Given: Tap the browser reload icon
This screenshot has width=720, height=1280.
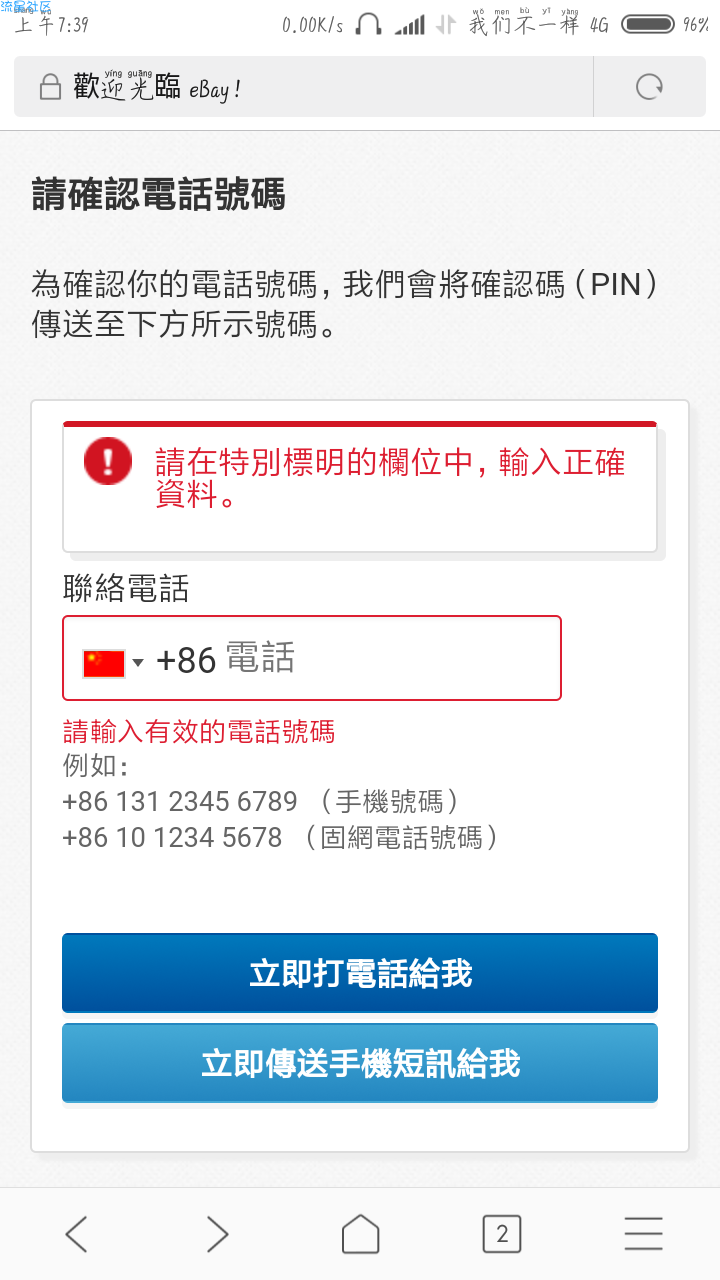Looking at the screenshot, I should click(x=649, y=88).
